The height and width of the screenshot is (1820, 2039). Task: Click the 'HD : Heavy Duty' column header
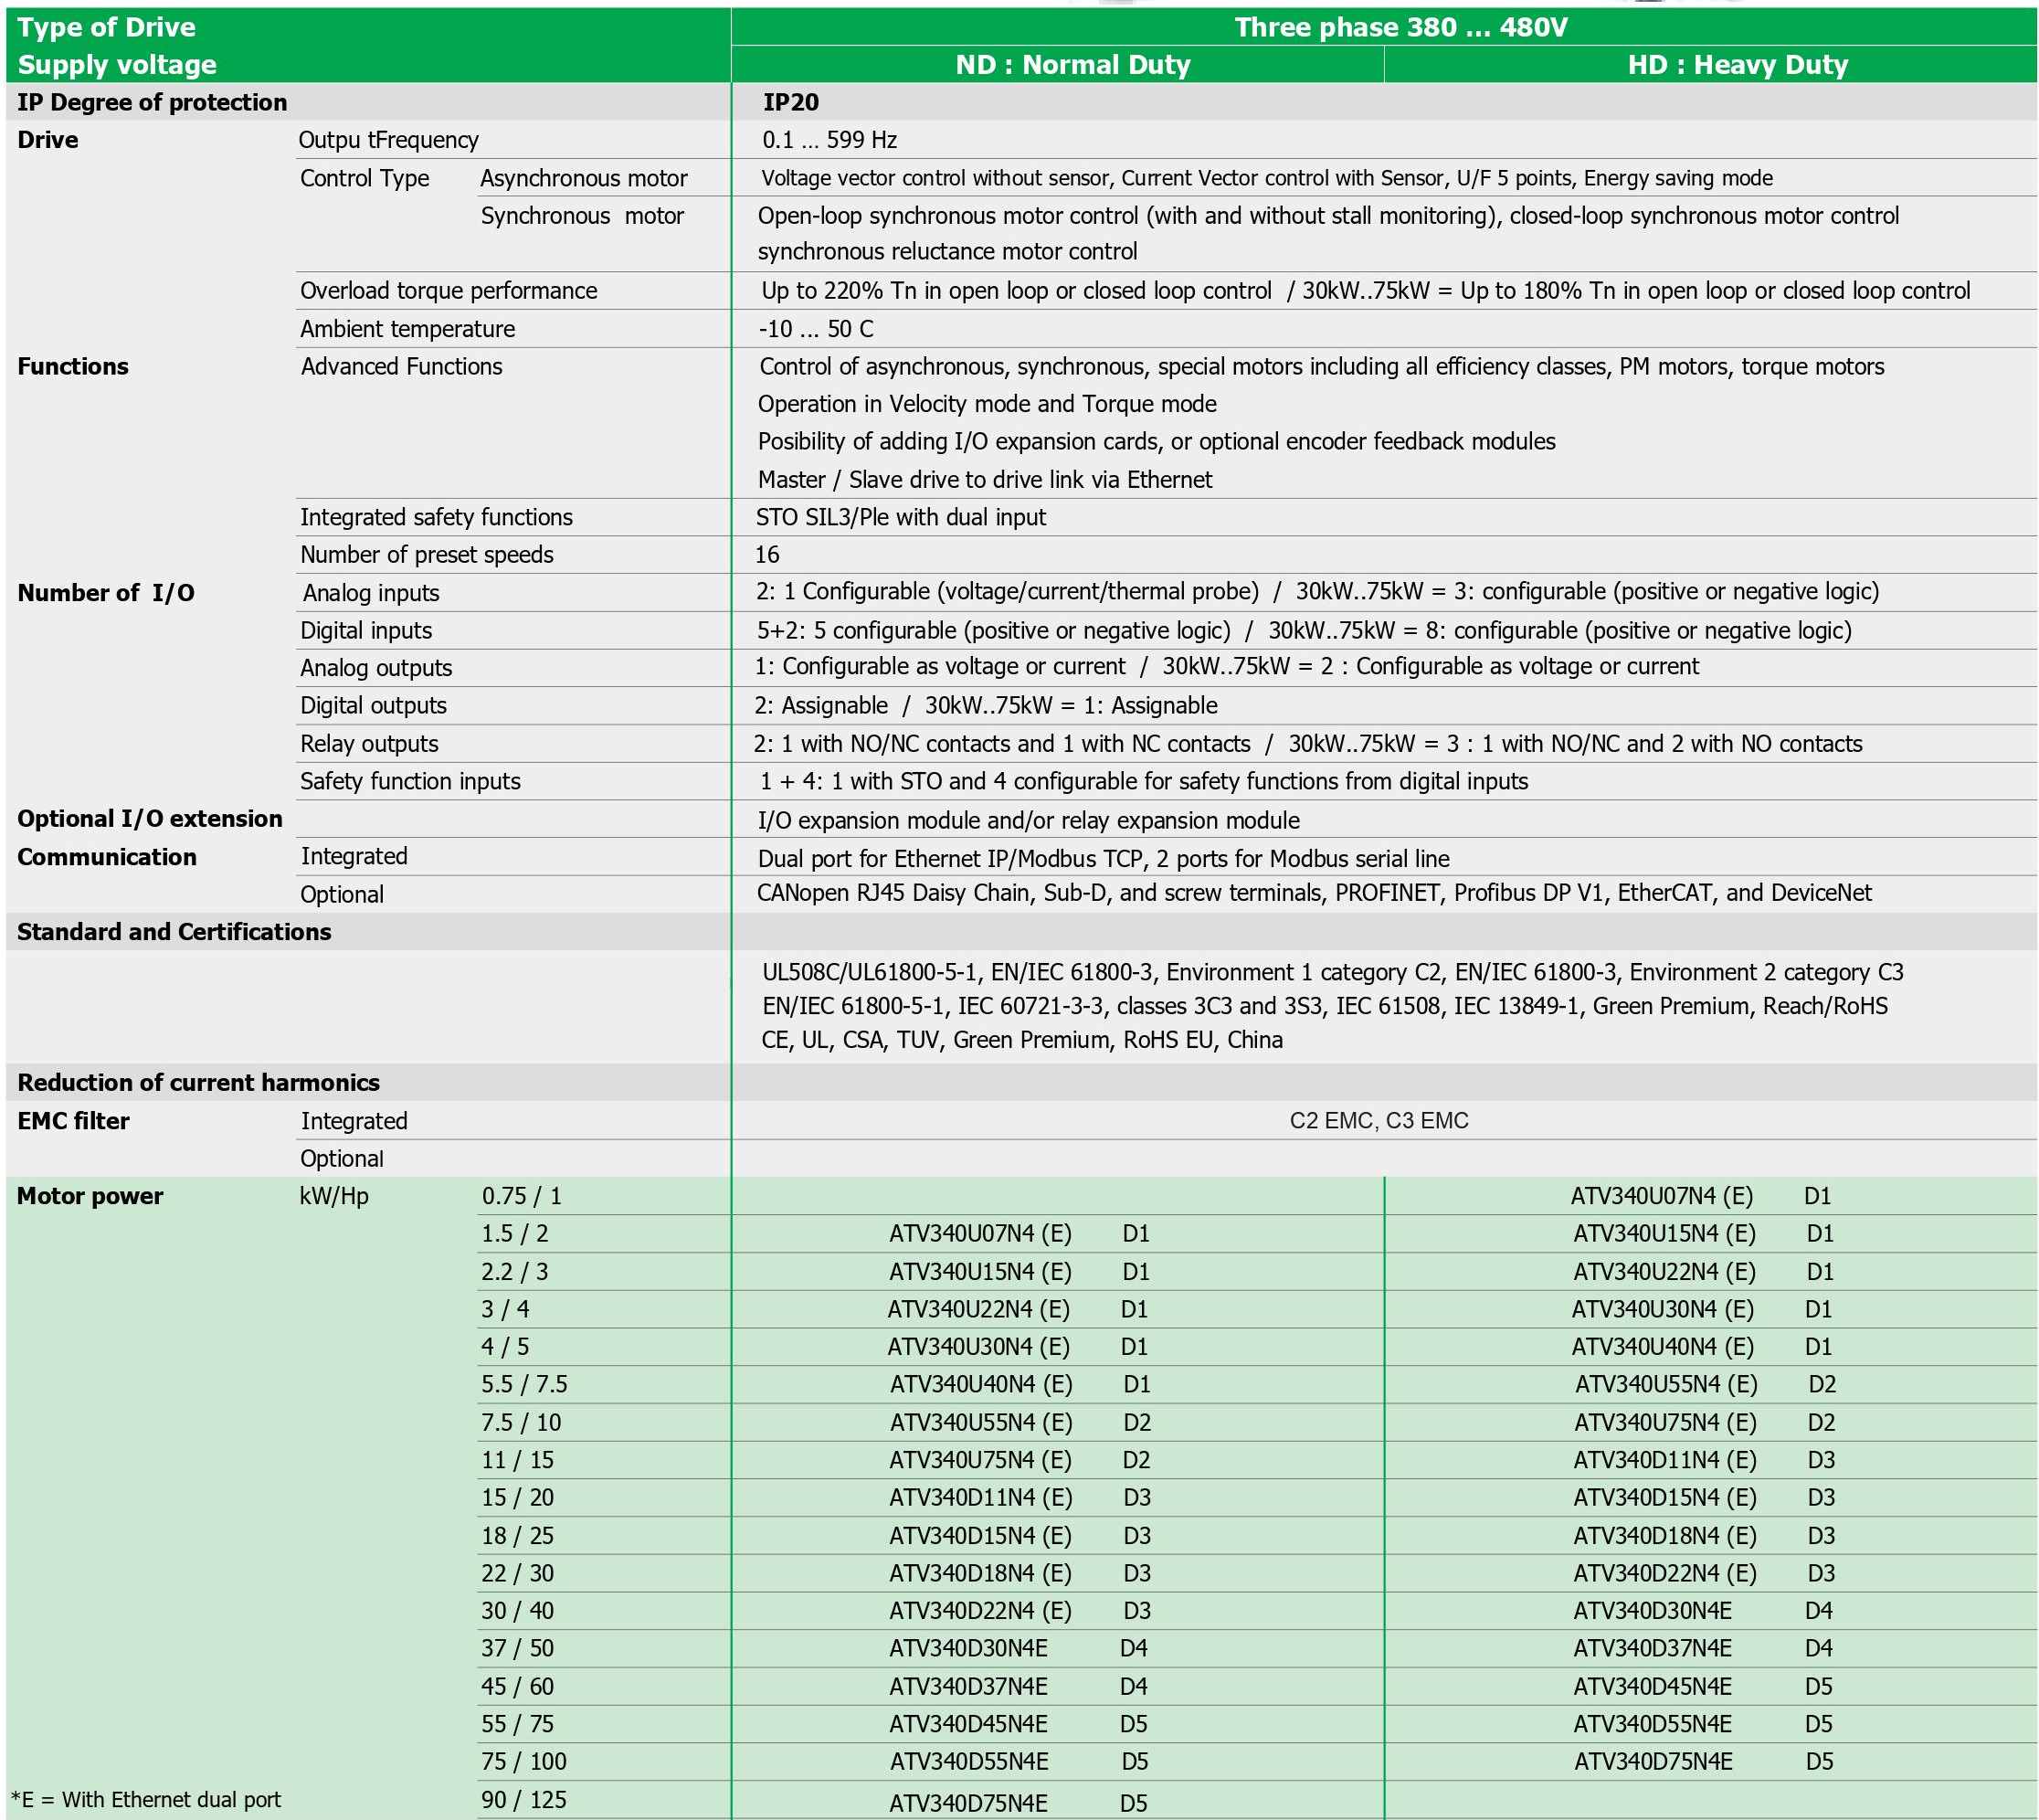[1737, 65]
